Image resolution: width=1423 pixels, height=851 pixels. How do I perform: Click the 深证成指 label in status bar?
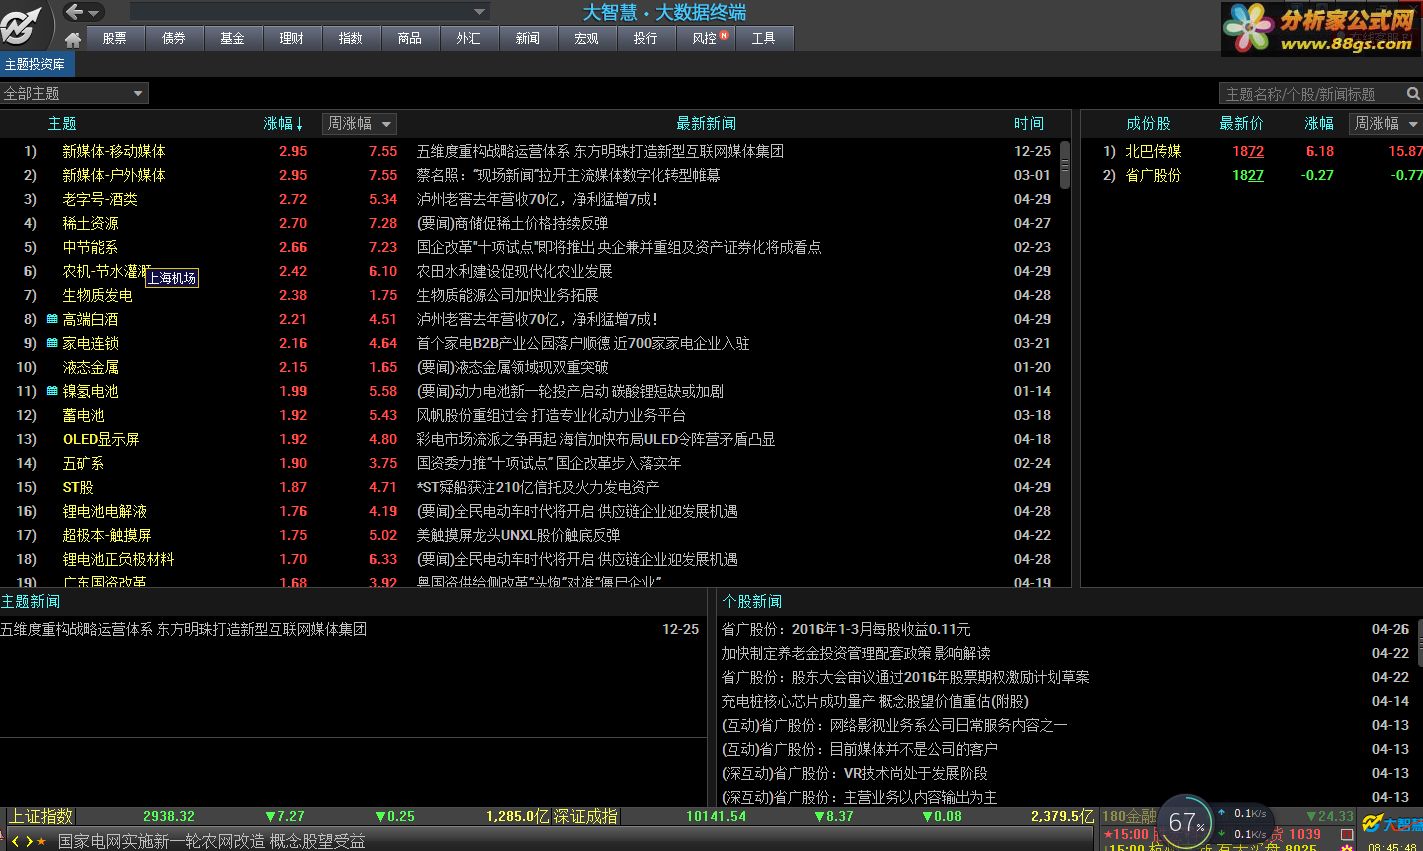click(x=585, y=816)
